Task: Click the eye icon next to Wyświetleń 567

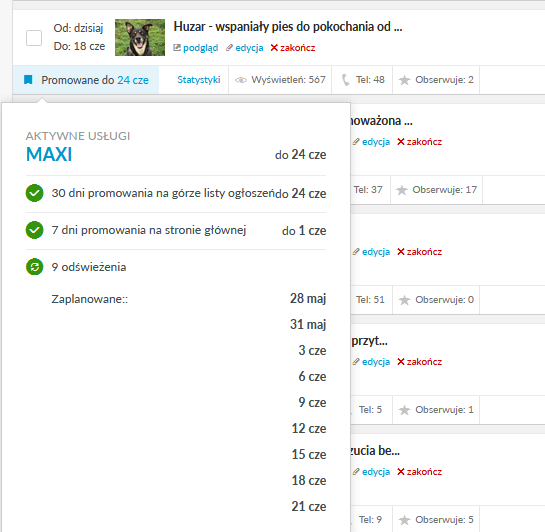Action: [241, 80]
